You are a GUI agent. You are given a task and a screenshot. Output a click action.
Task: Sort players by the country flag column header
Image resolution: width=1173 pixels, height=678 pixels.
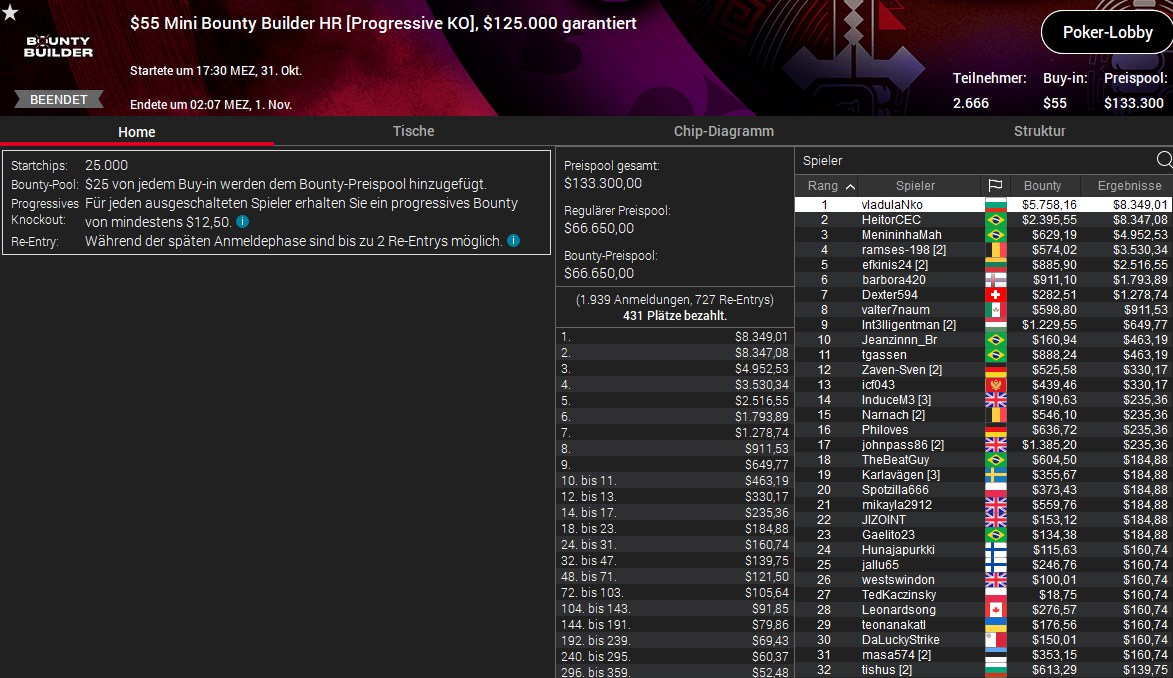[x=995, y=186]
